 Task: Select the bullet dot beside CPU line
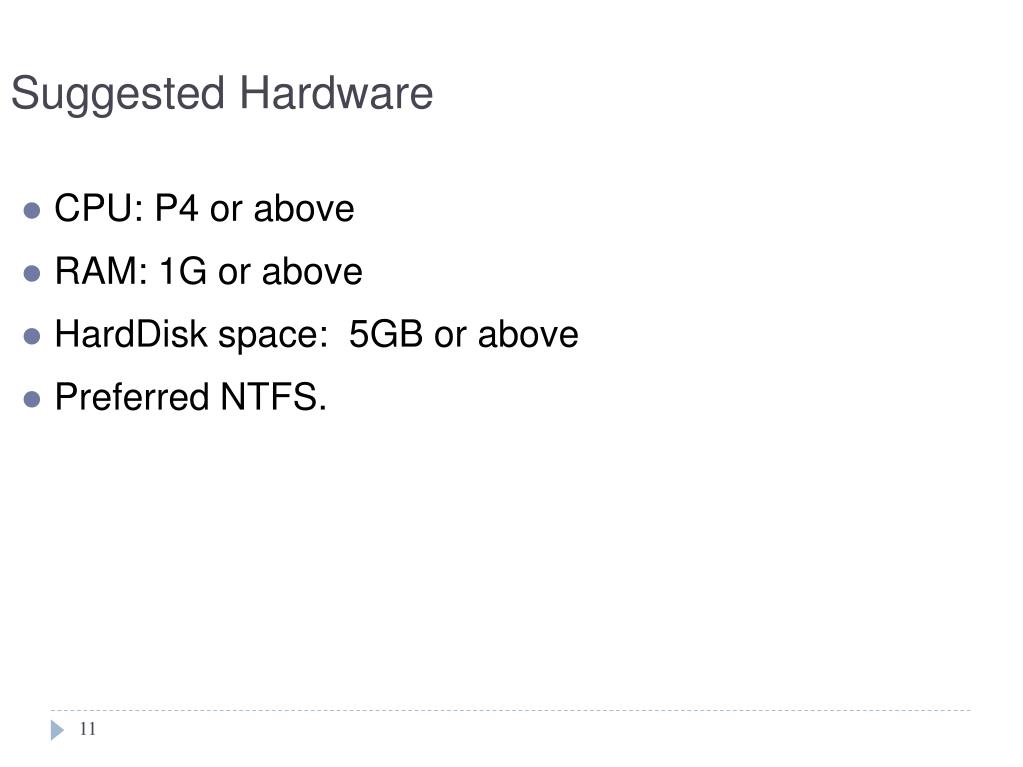(x=32, y=210)
